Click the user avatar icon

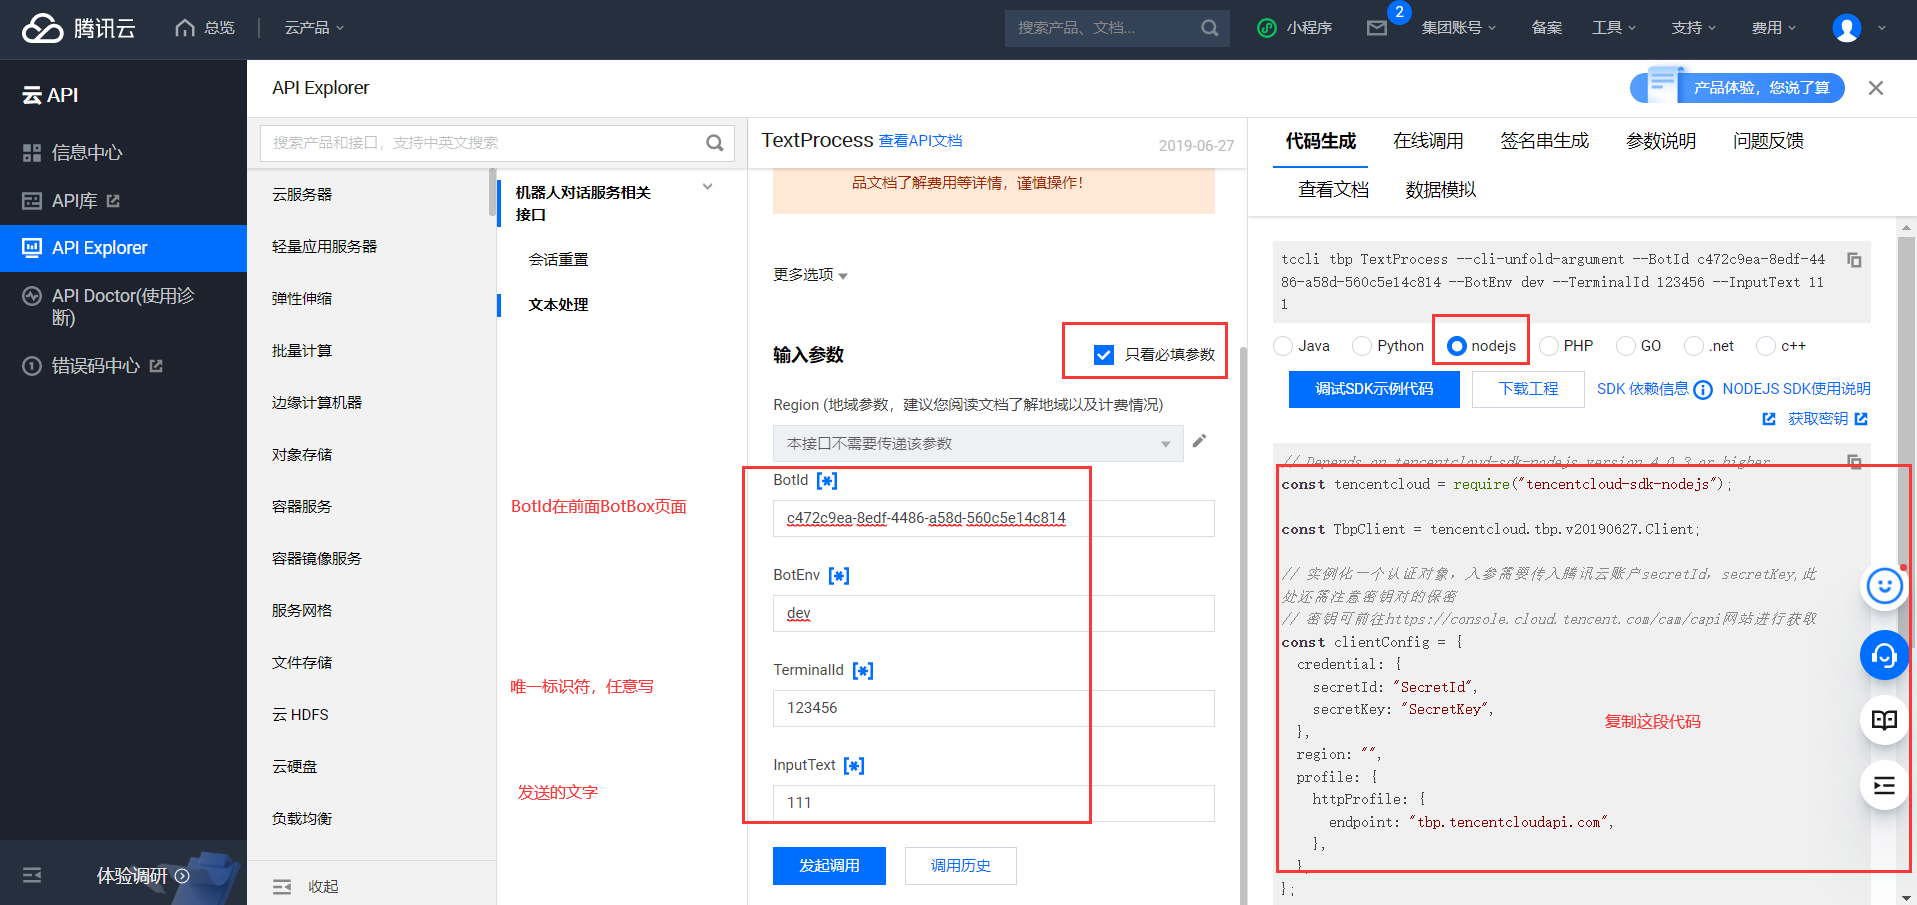1846,28
